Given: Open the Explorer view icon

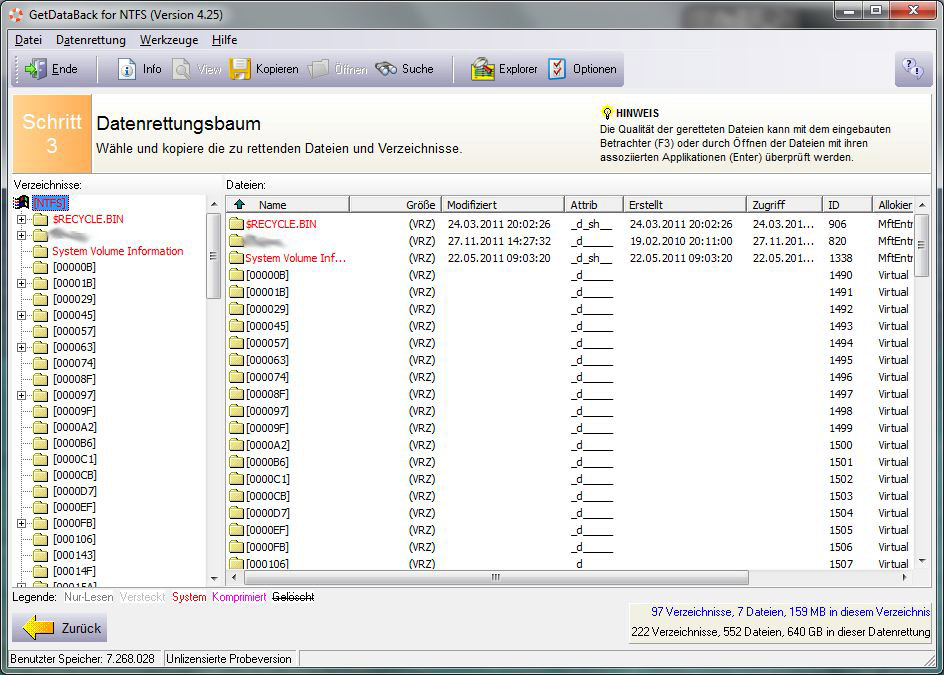Looking at the screenshot, I should coord(482,69).
